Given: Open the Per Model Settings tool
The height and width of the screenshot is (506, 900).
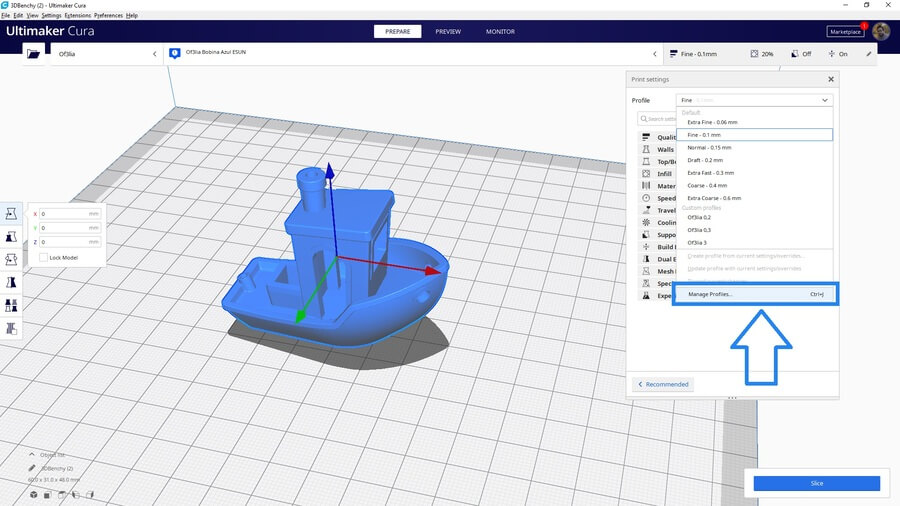Looking at the screenshot, I should [11, 305].
